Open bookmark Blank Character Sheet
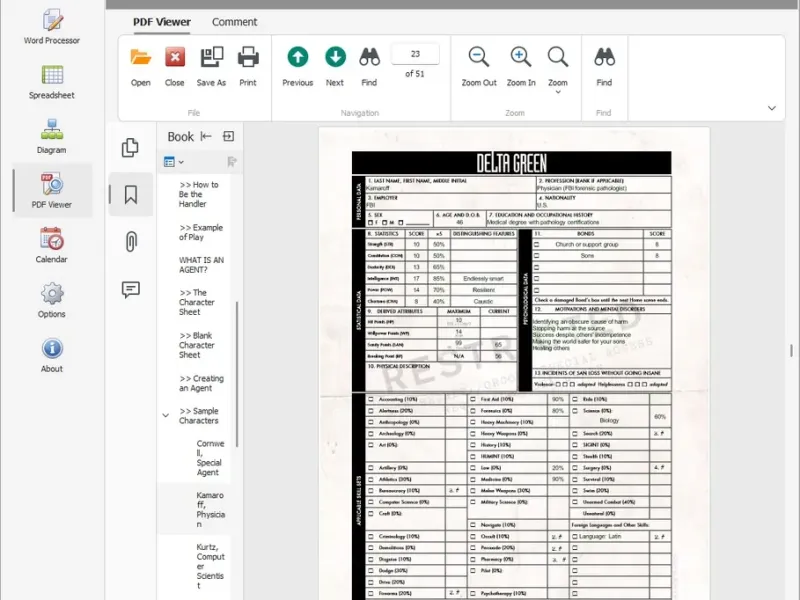 click(197, 345)
